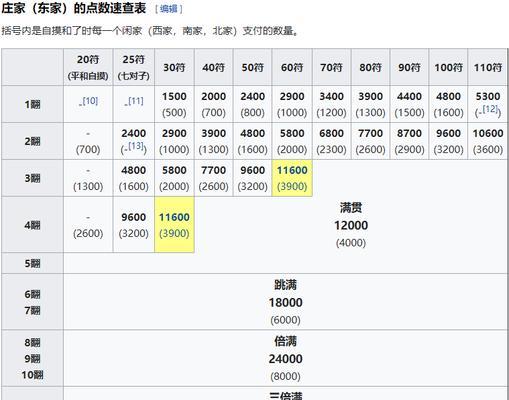The width and height of the screenshot is (509, 400).
Task: Click the 倍满 24000 cell
Action: [x=285, y=358]
